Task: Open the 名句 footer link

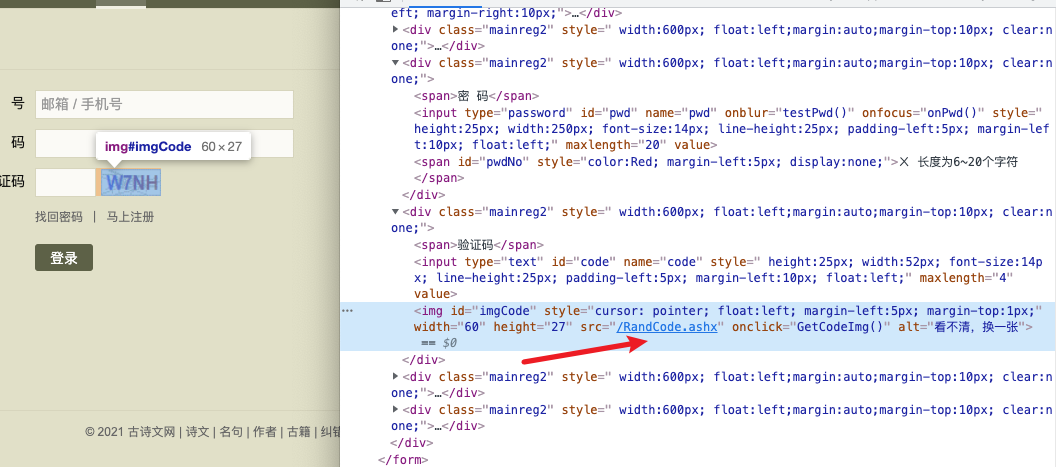Action: pos(231,432)
